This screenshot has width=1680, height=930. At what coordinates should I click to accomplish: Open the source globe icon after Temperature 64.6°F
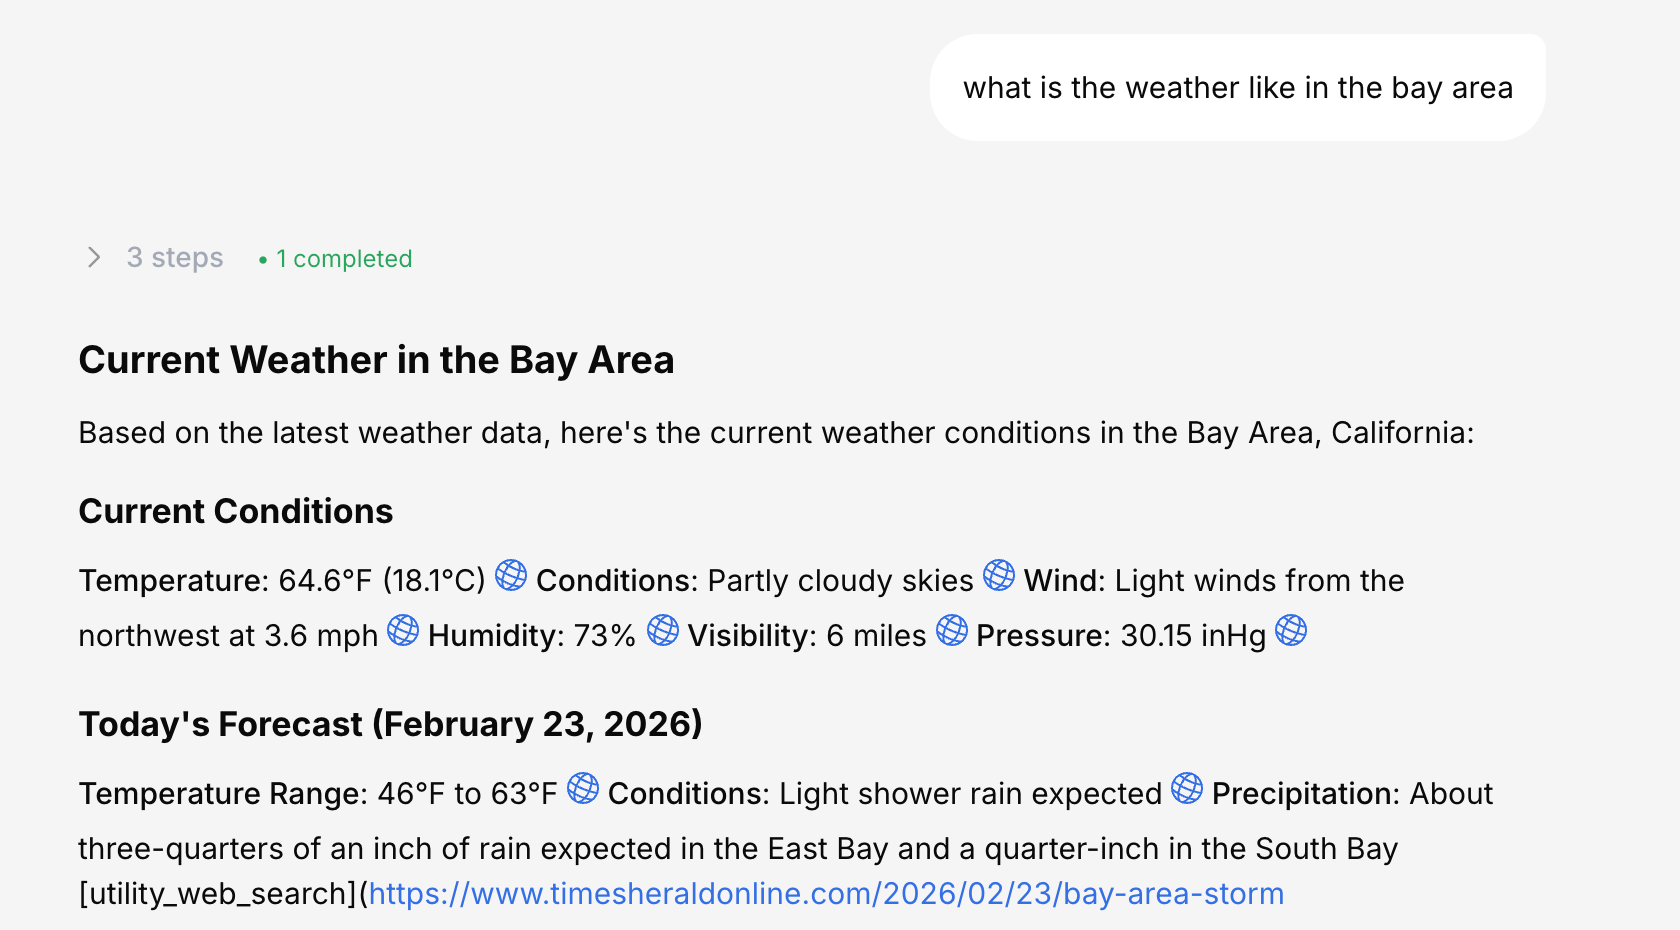pos(511,575)
